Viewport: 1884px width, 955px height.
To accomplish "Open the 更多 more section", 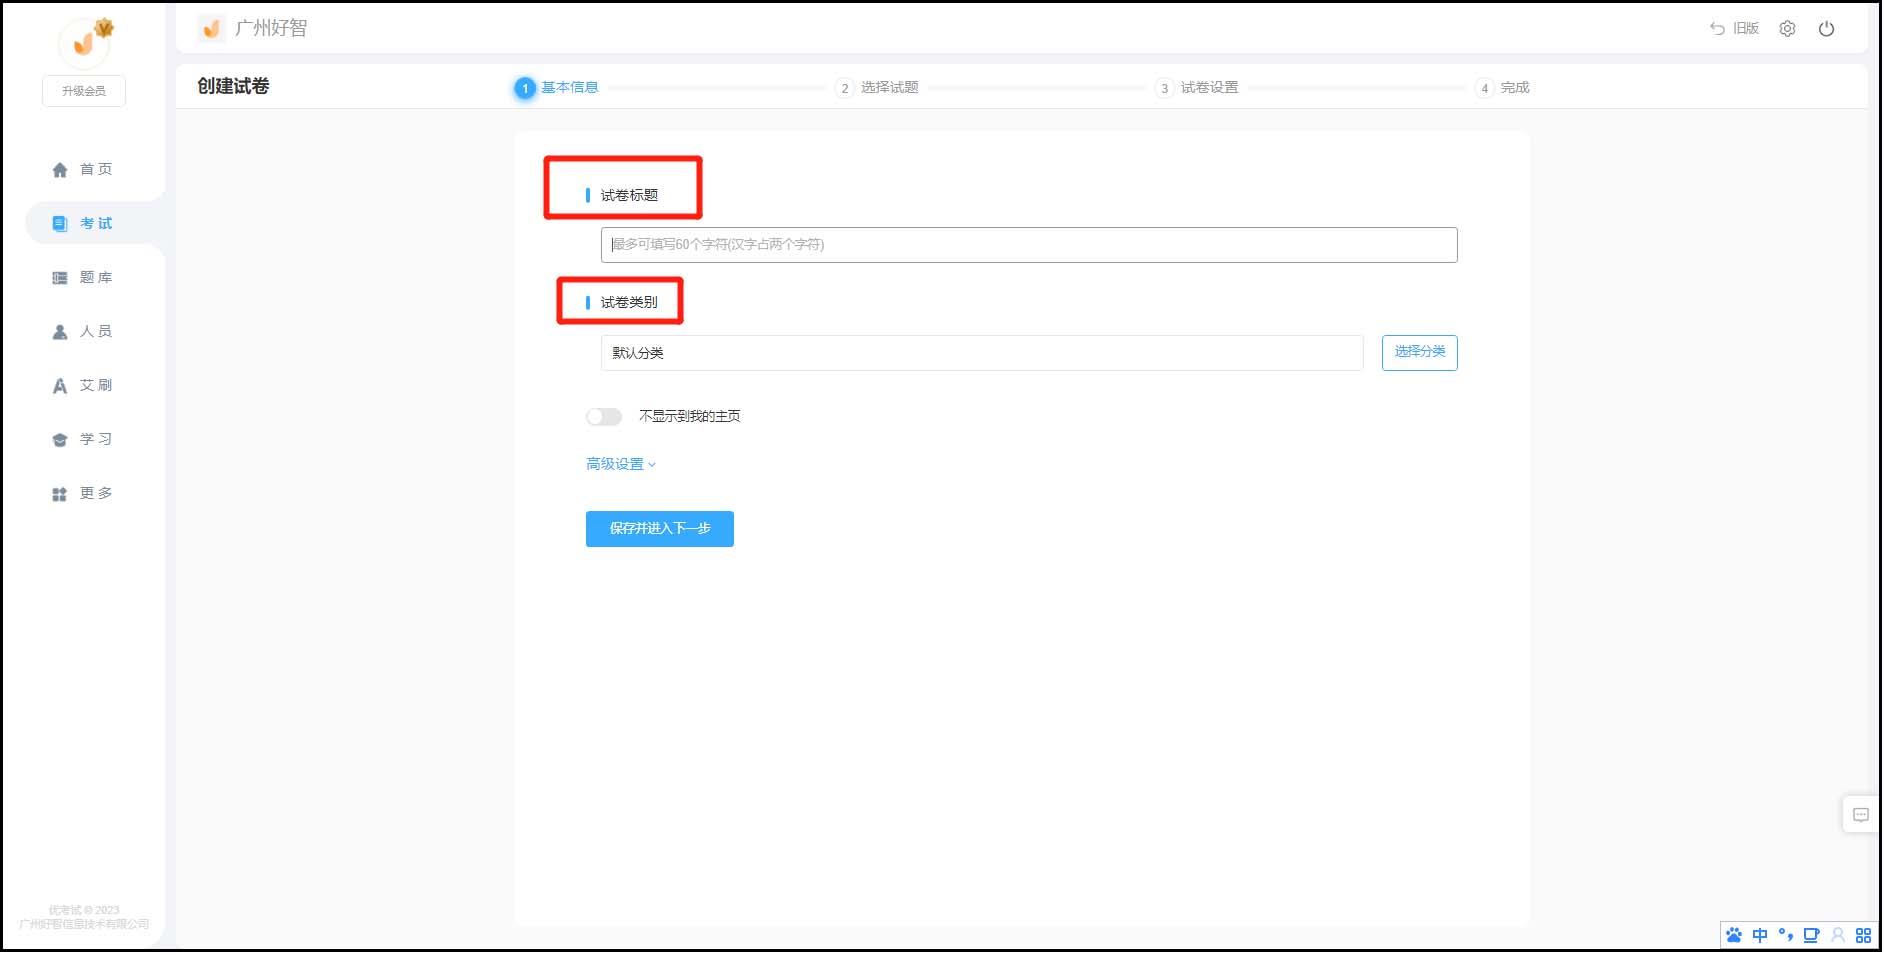I will pos(83,493).
